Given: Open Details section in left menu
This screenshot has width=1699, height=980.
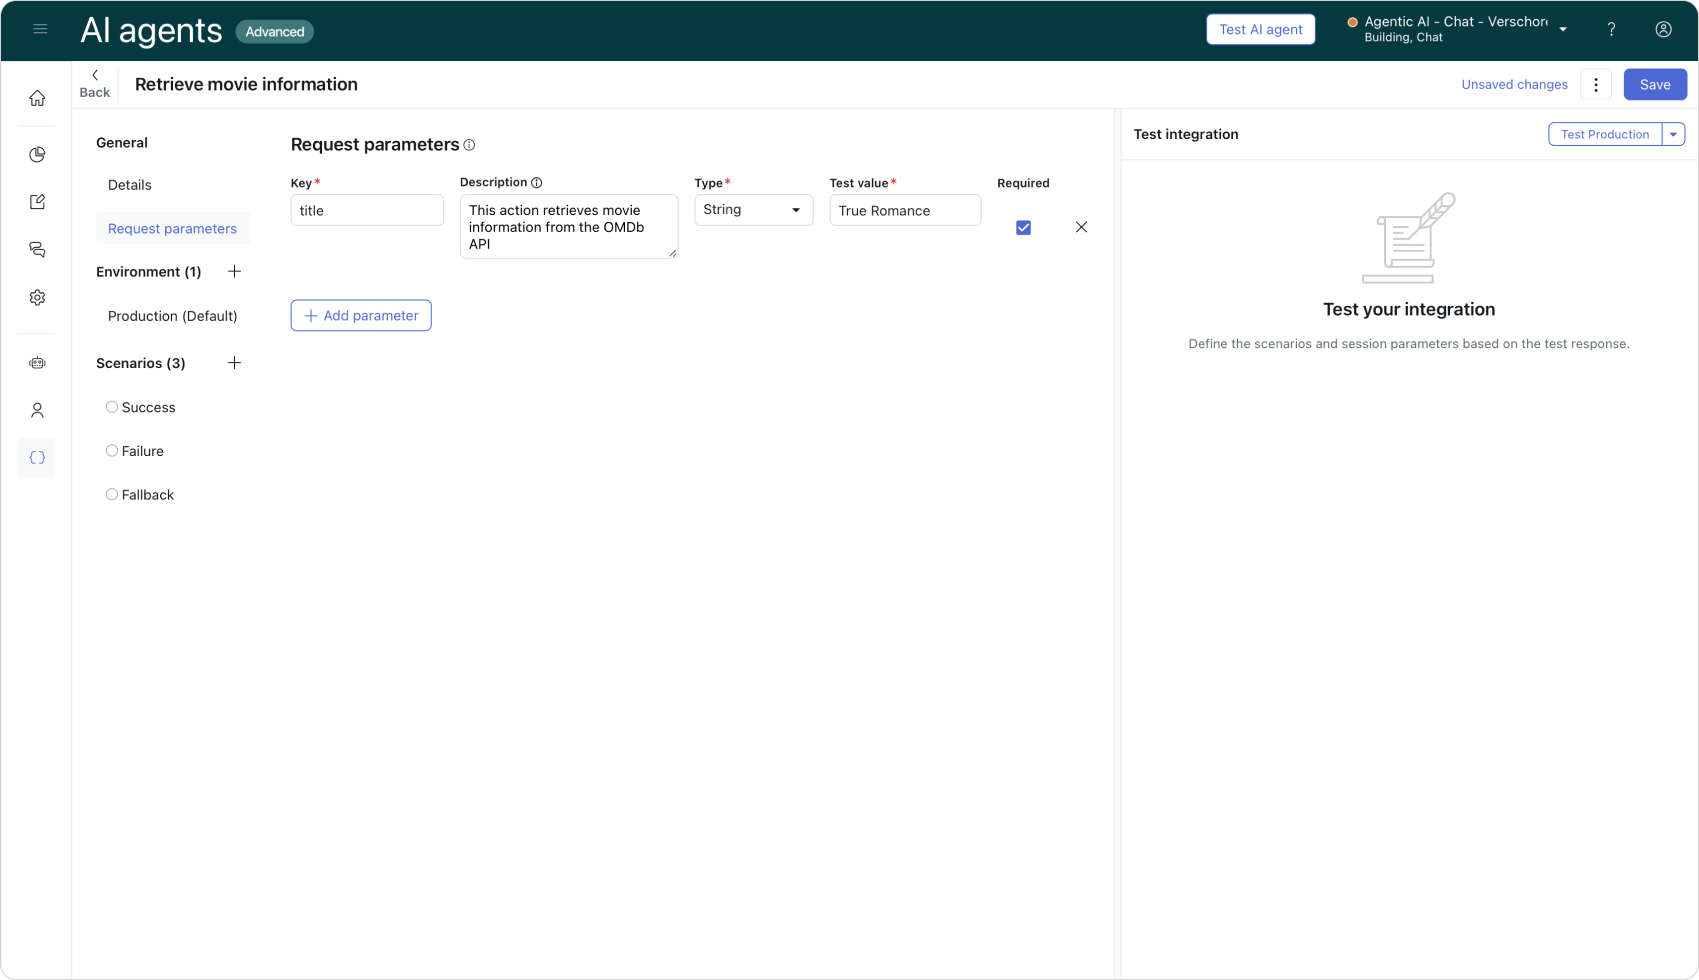Looking at the screenshot, I should click(x=130, y=185).
